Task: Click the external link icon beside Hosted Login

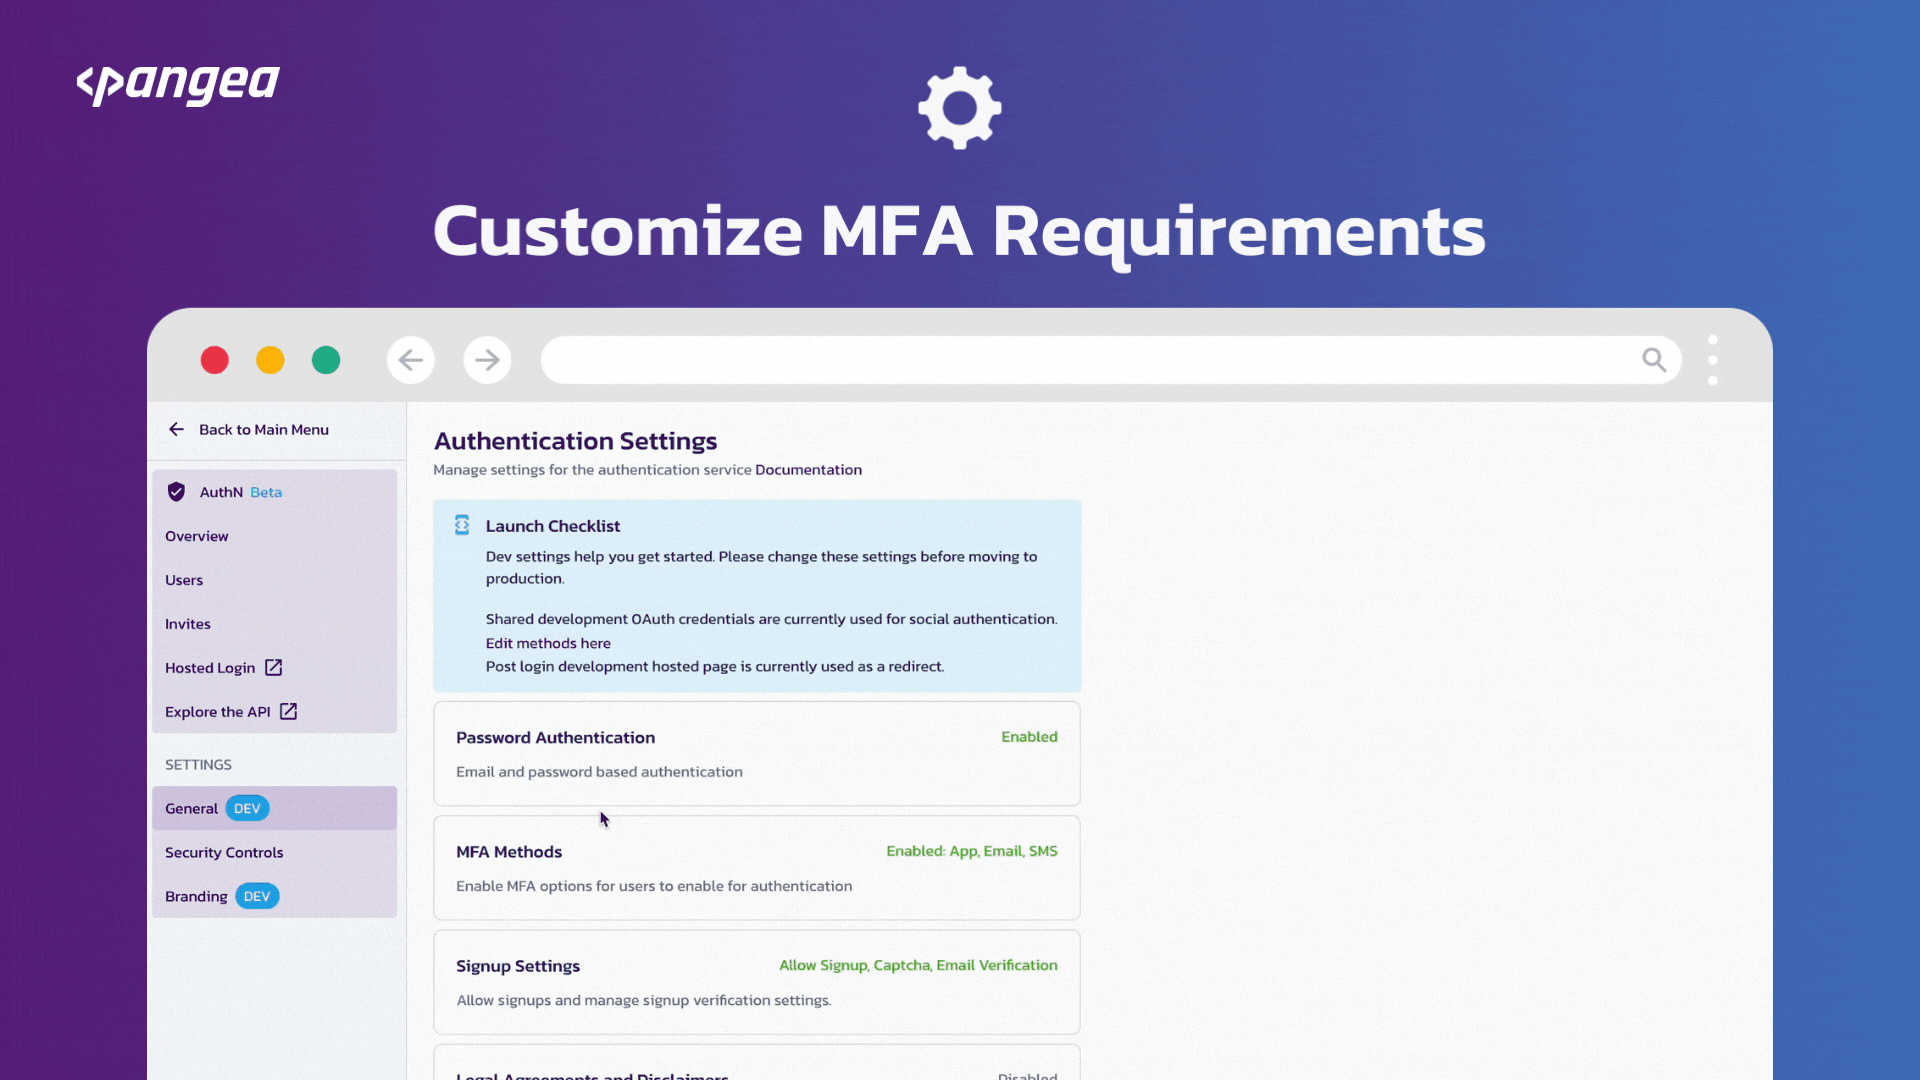Action: pos(273,667)
